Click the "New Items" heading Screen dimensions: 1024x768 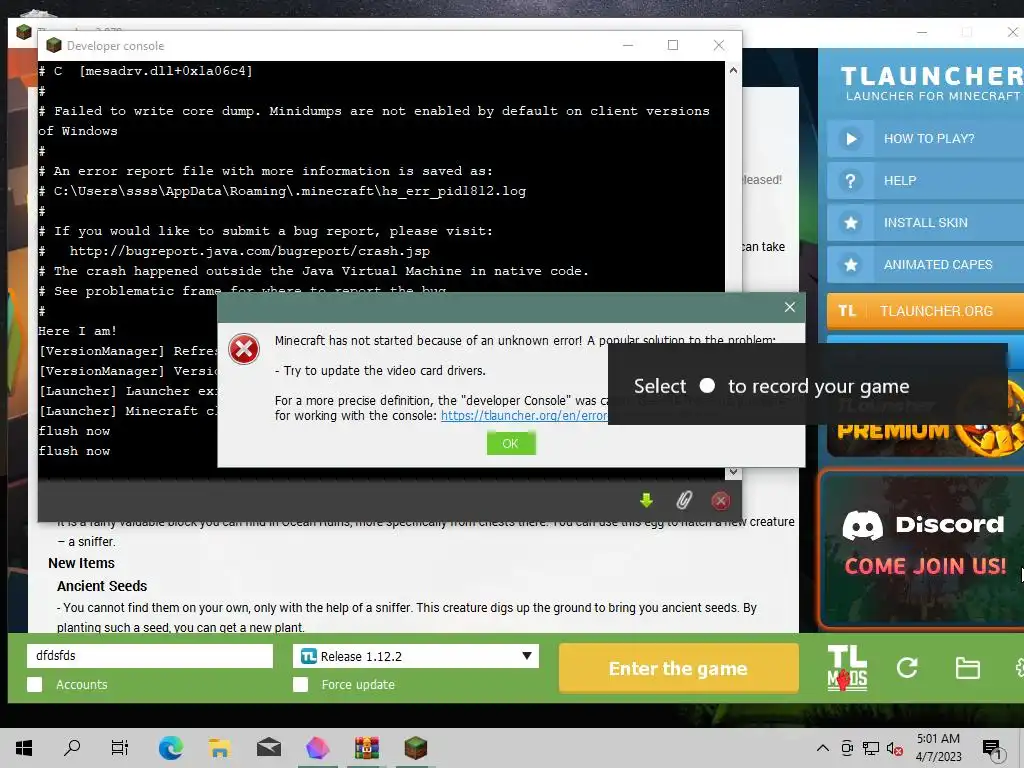81,563
